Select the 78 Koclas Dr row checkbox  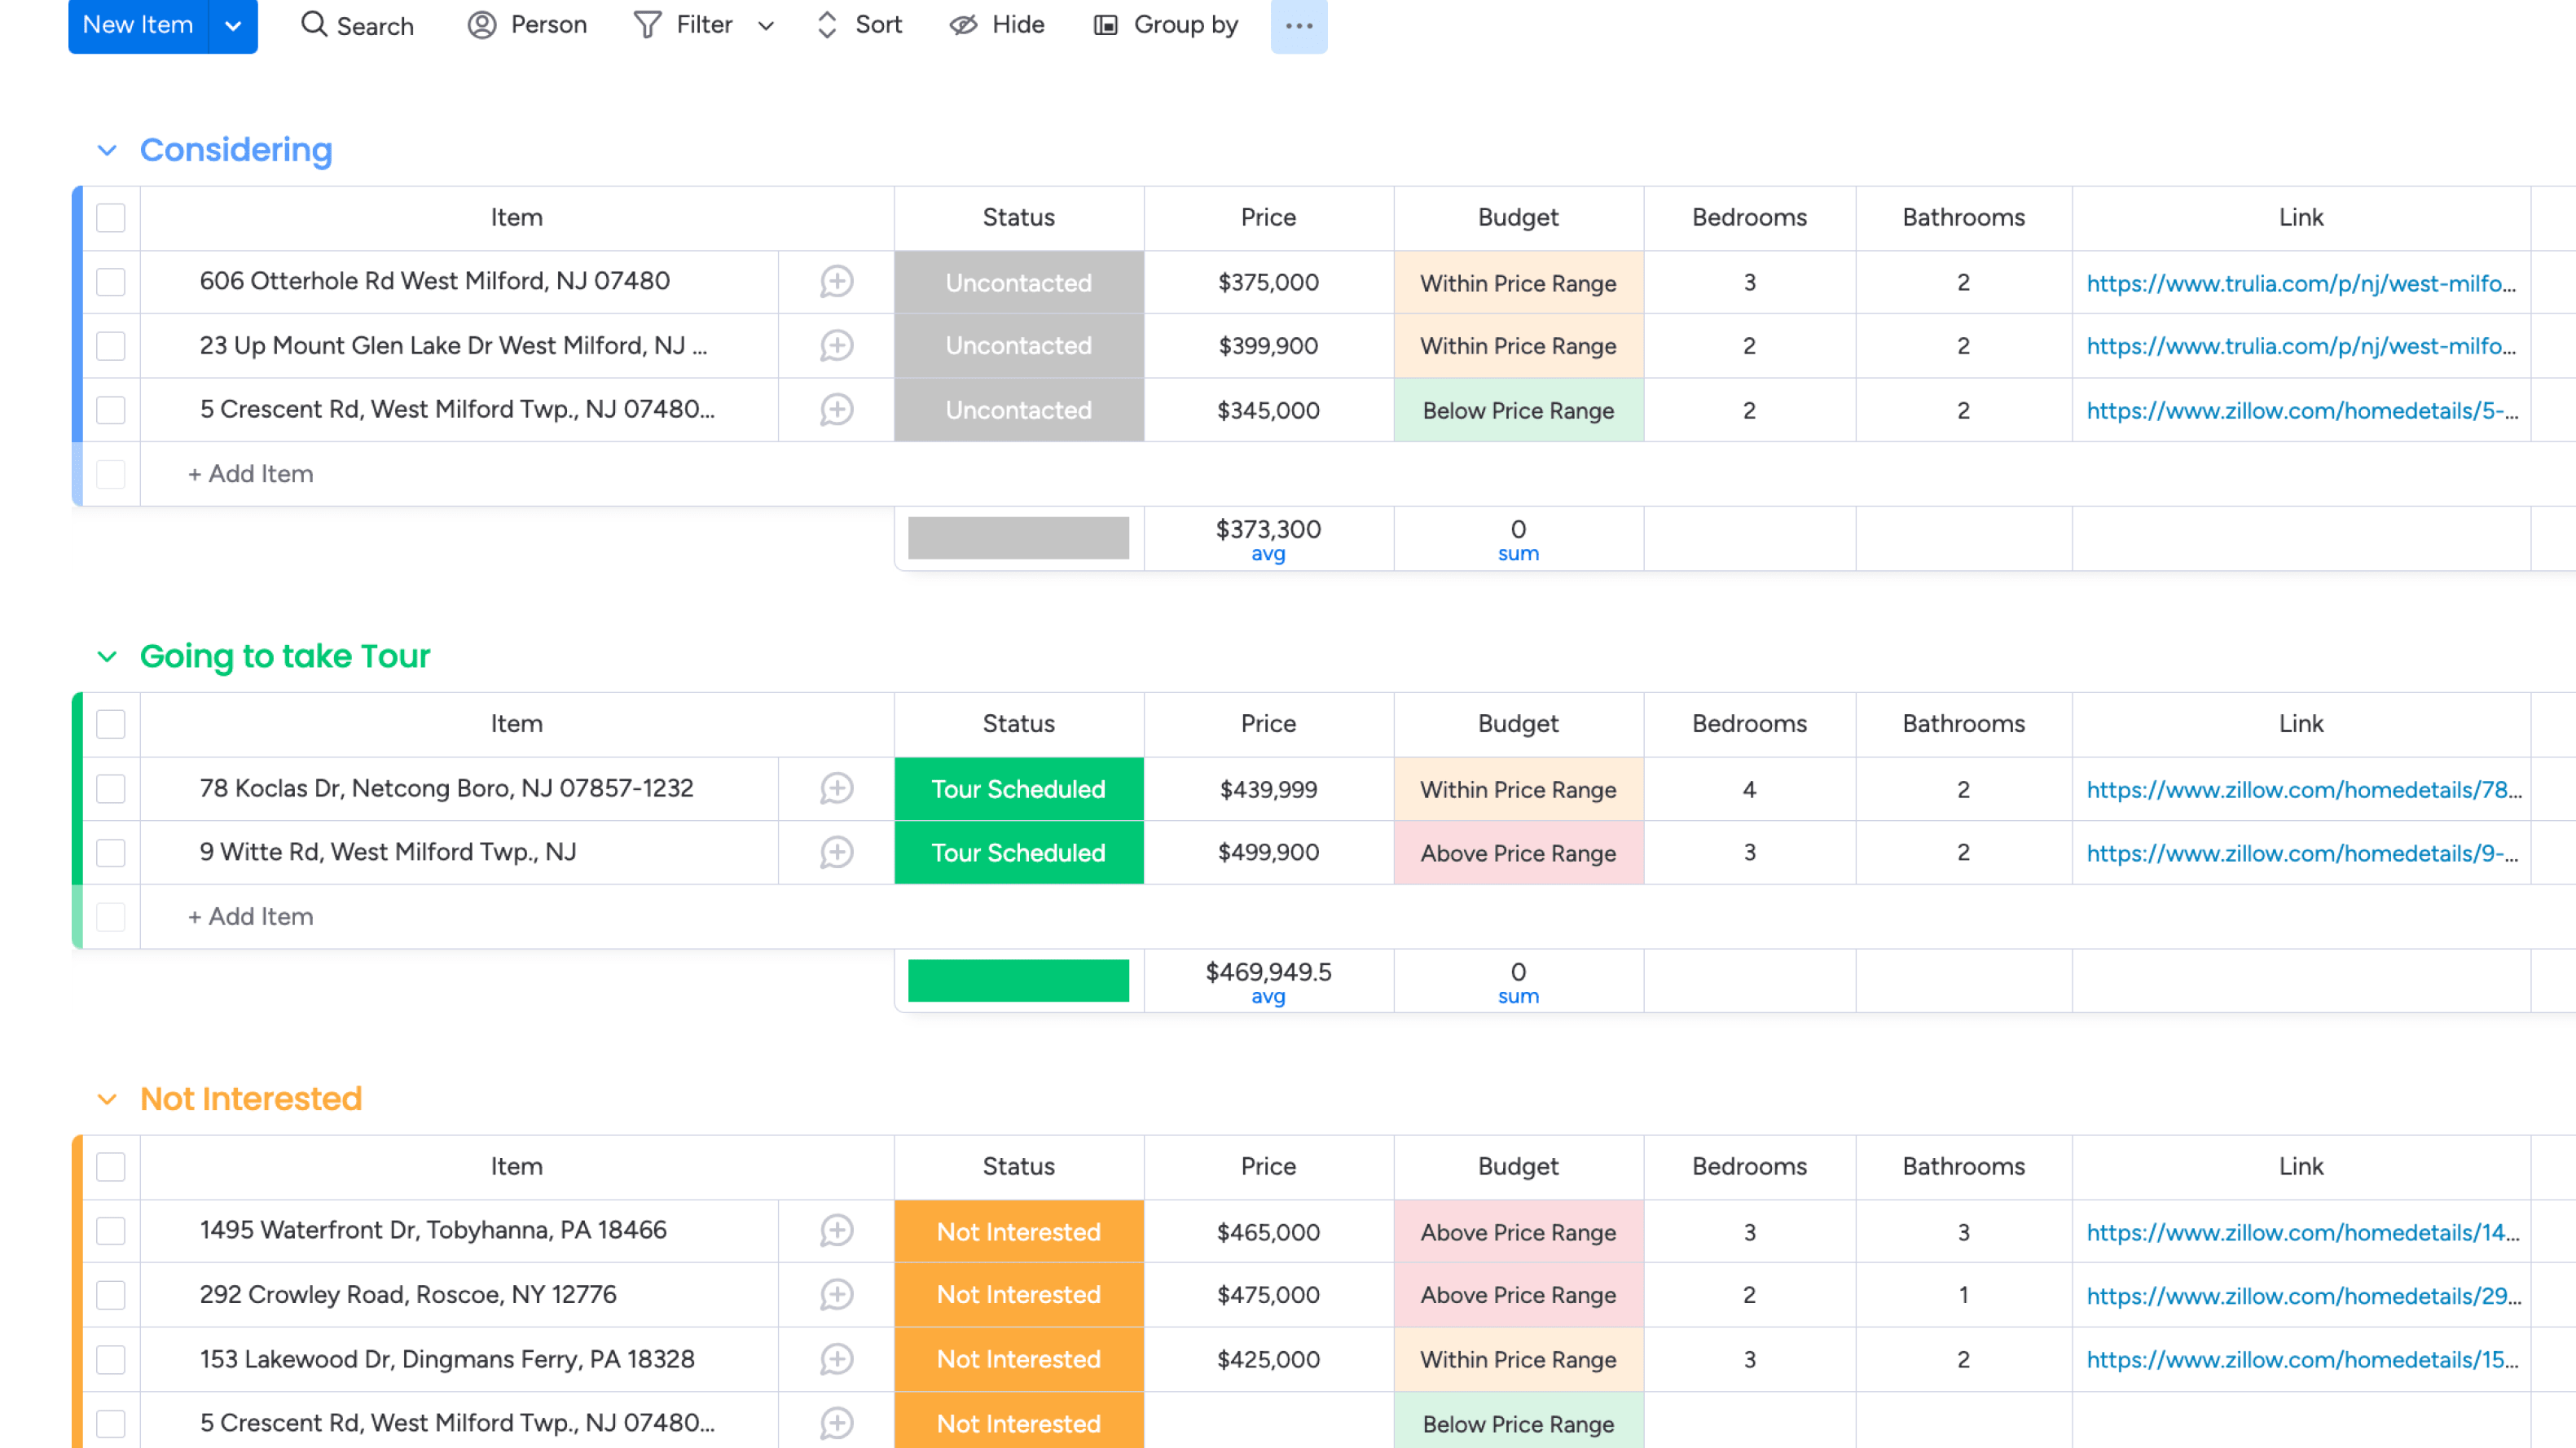point(110,789)
